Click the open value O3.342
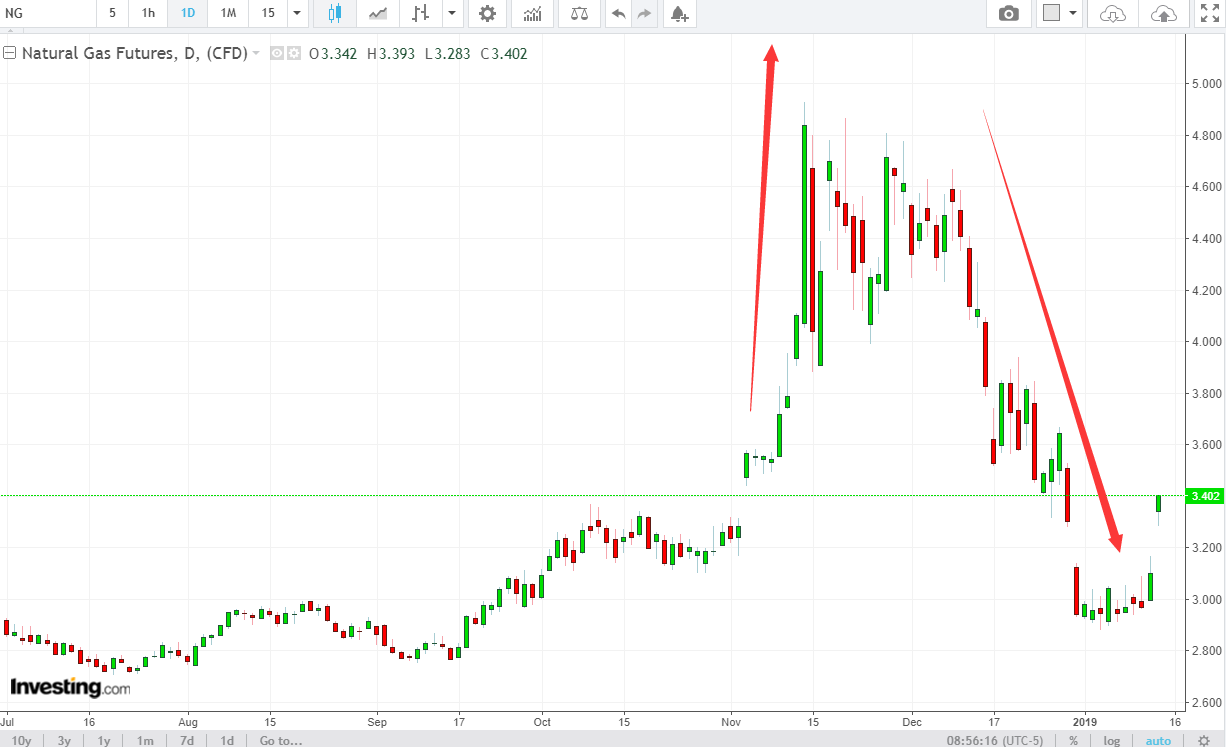 point(333,54)
